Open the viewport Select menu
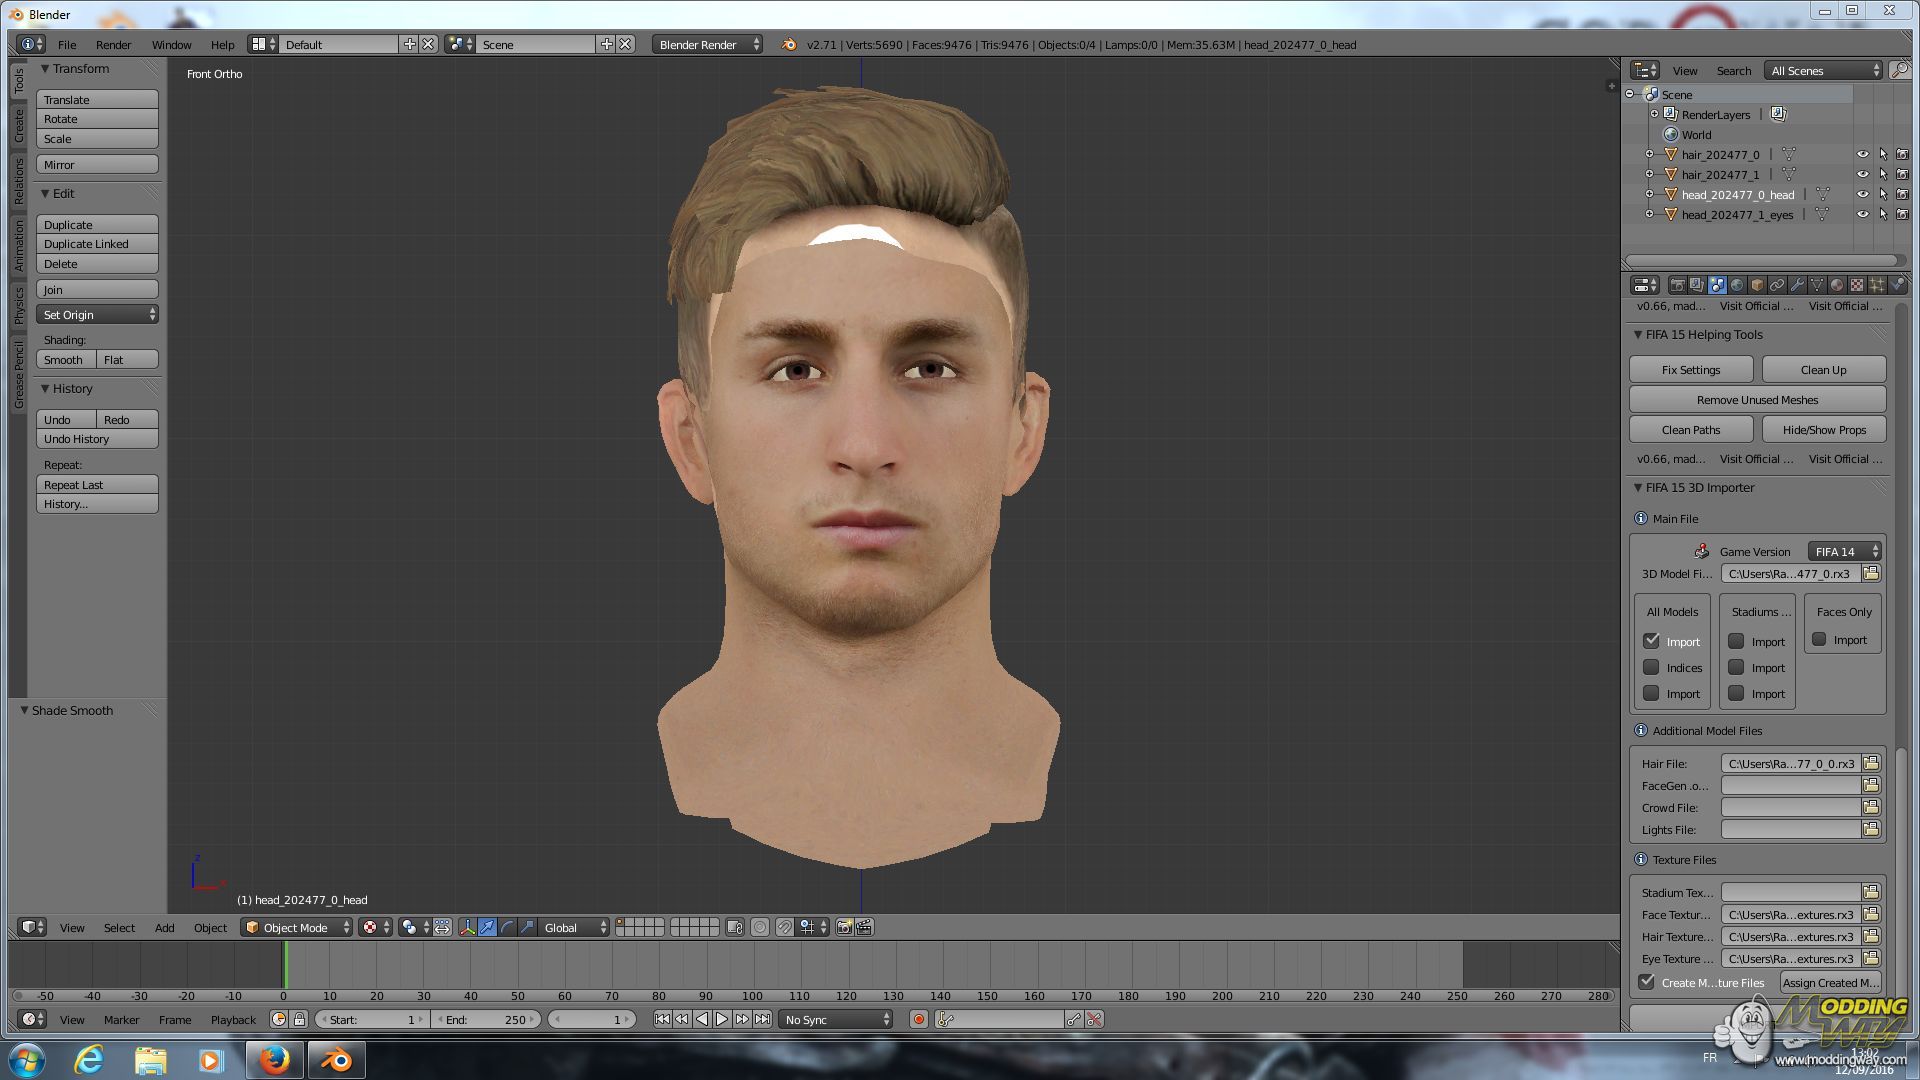The image size is (1920, 1080). (119, 928)
